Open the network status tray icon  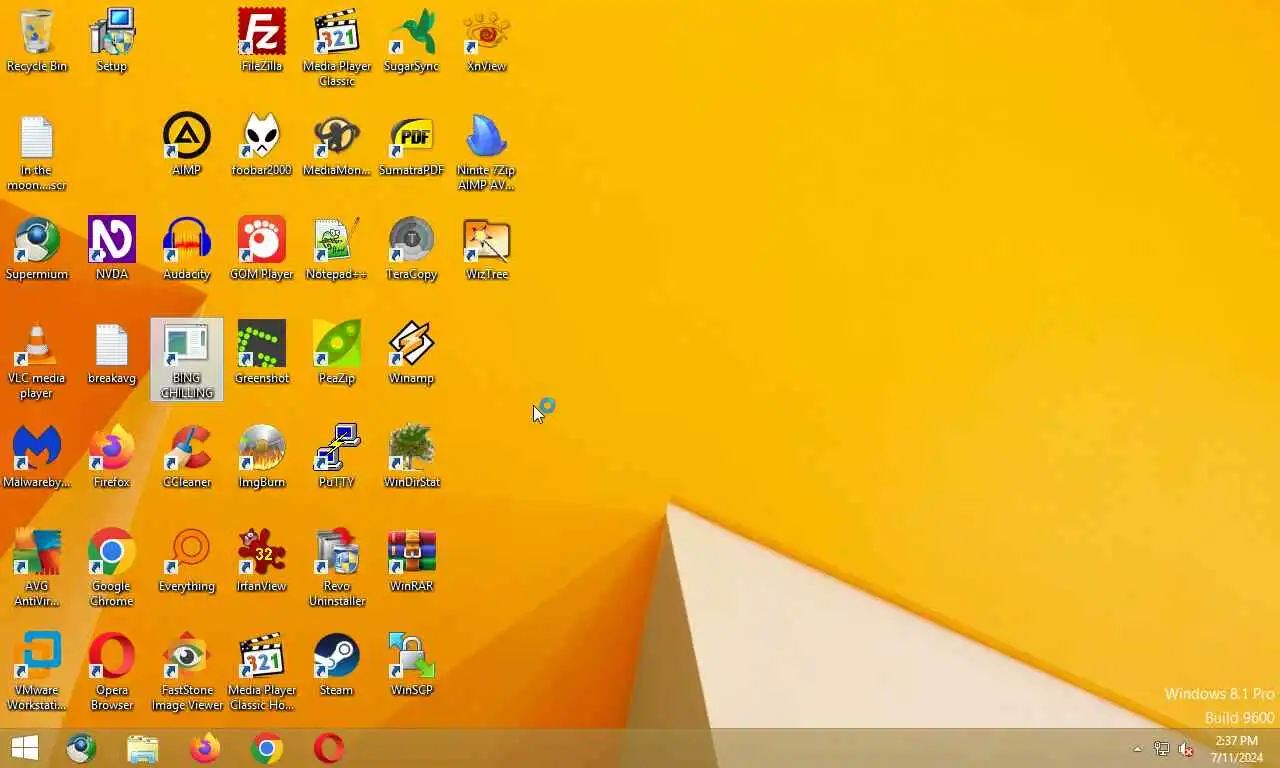(1161, 749)
